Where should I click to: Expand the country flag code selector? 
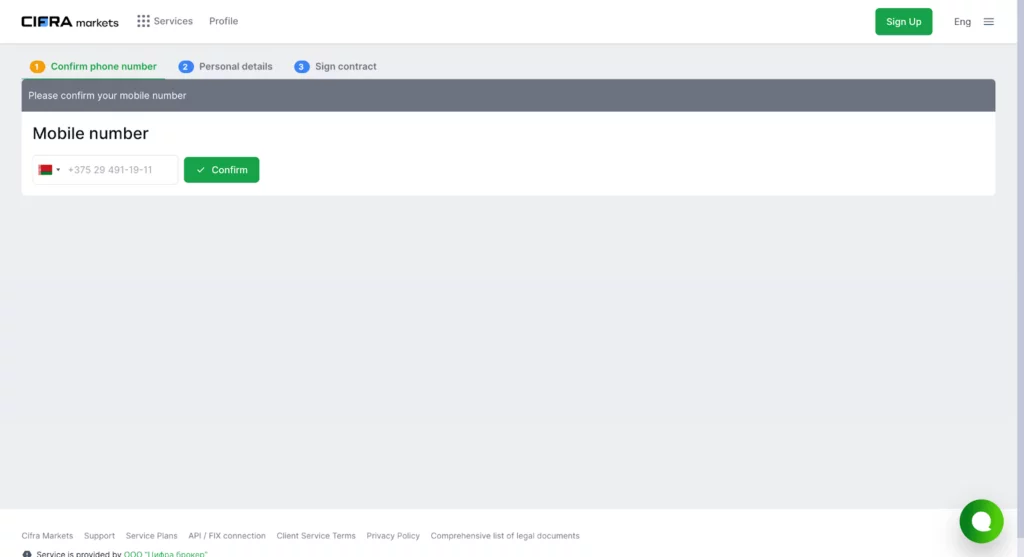coord(49,170)
